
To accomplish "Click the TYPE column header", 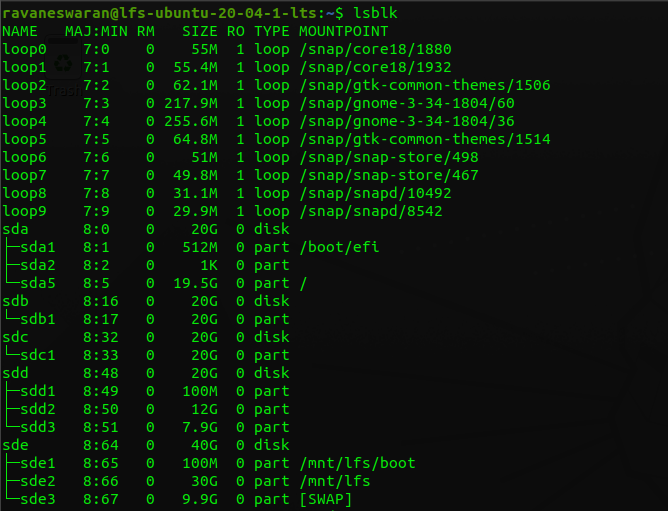I will tap(272, 31).
